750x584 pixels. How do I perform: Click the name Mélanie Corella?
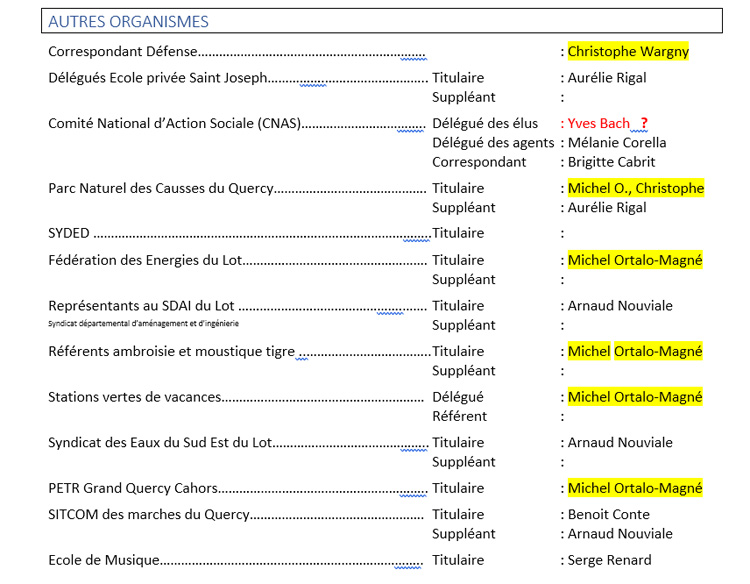[x=617, y=143]
